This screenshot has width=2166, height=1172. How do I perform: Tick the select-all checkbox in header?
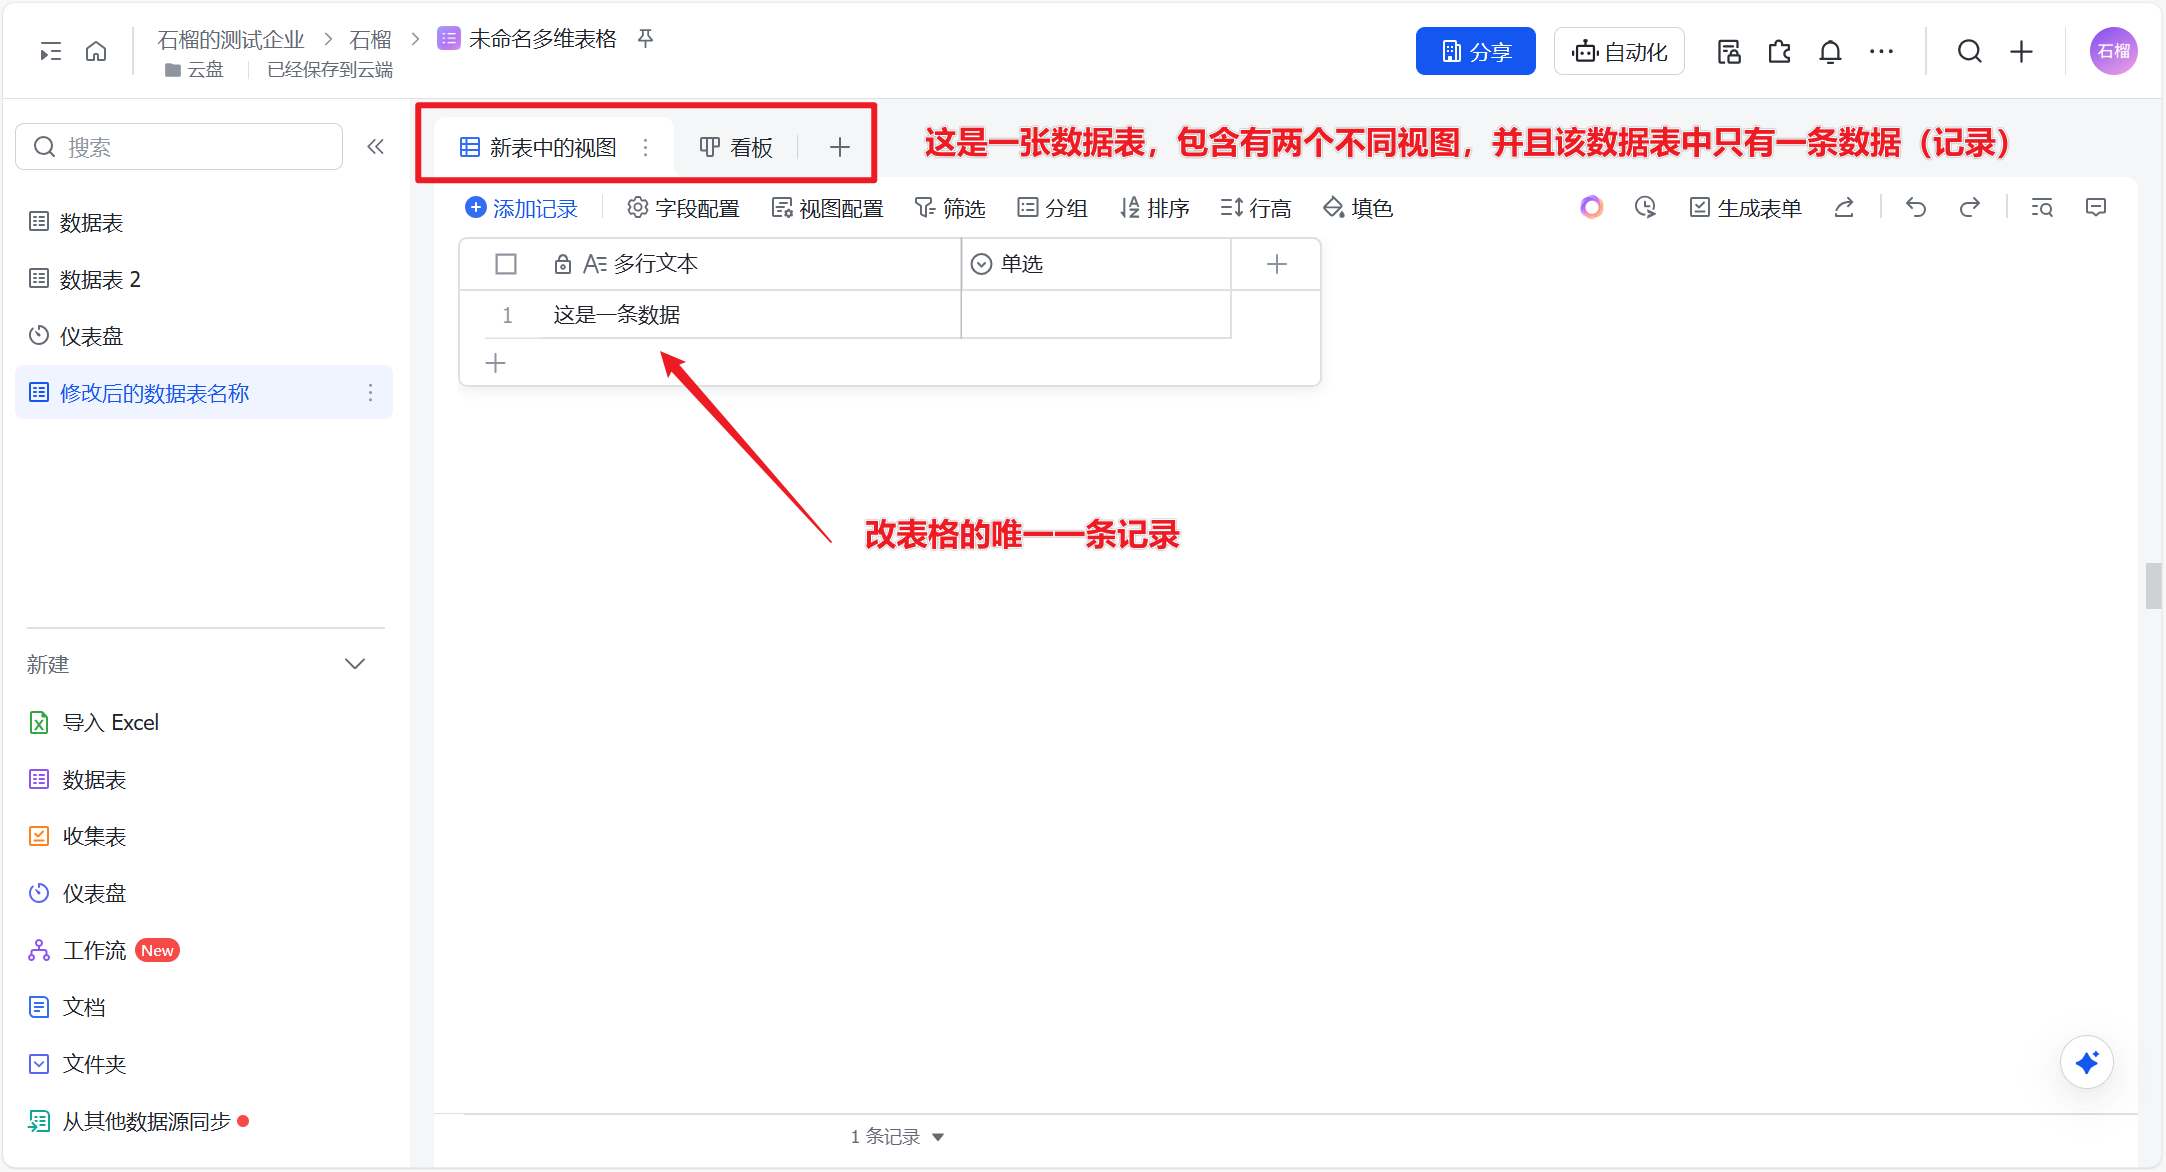click(x=506, y=264)
